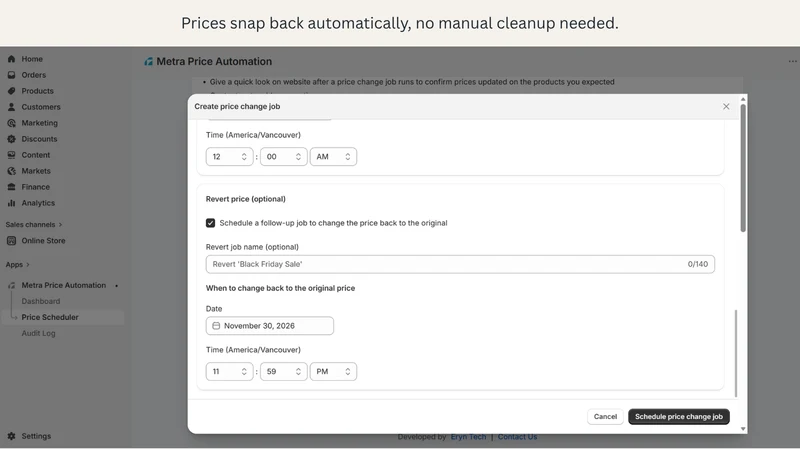Click the Metra app icon in sidebar
This screenshot has height=450, width=800.
(11, 285)
